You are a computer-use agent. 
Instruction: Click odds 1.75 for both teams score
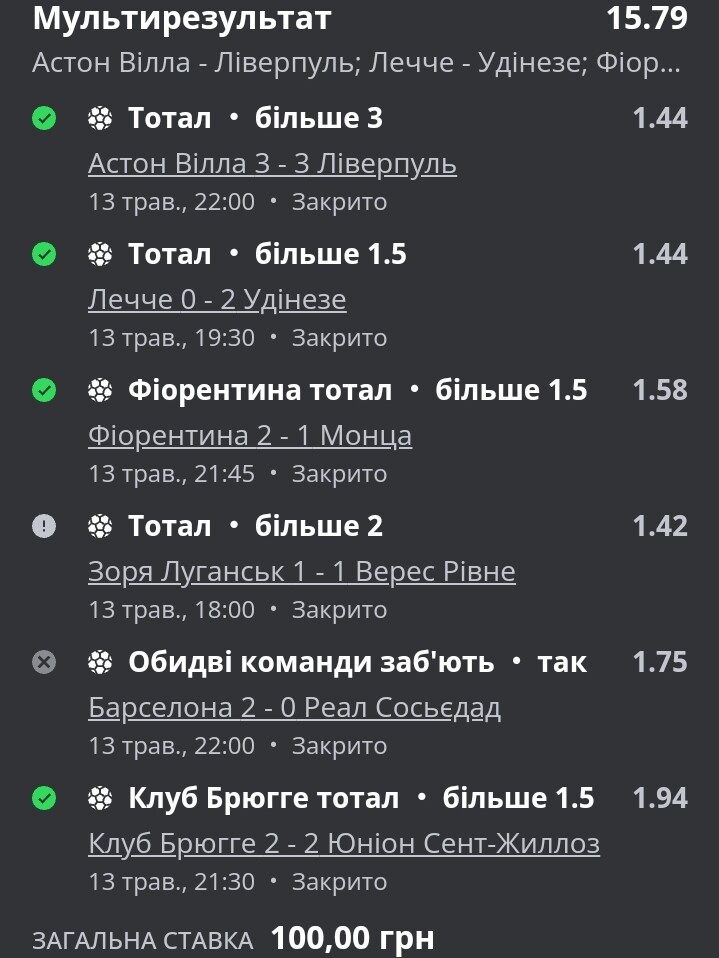pos(660,662)
